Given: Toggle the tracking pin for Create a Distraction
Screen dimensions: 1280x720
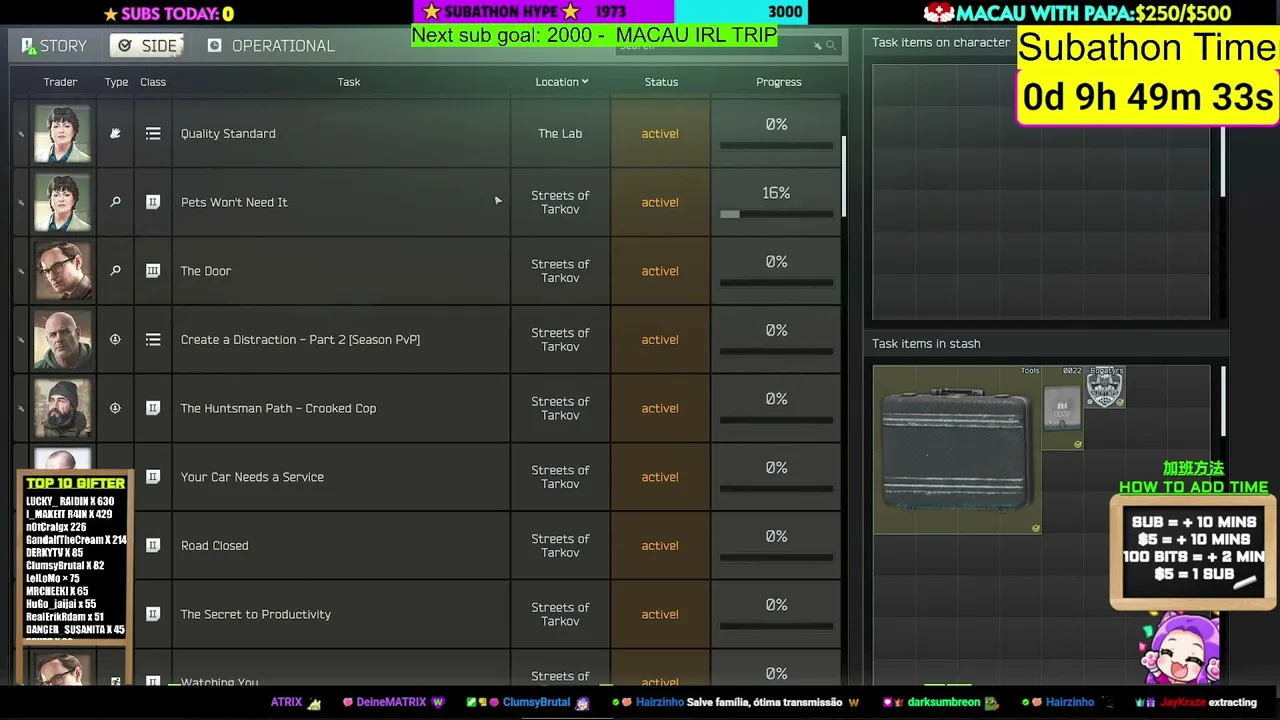Looking at the screenshot, I should point(21,341).
